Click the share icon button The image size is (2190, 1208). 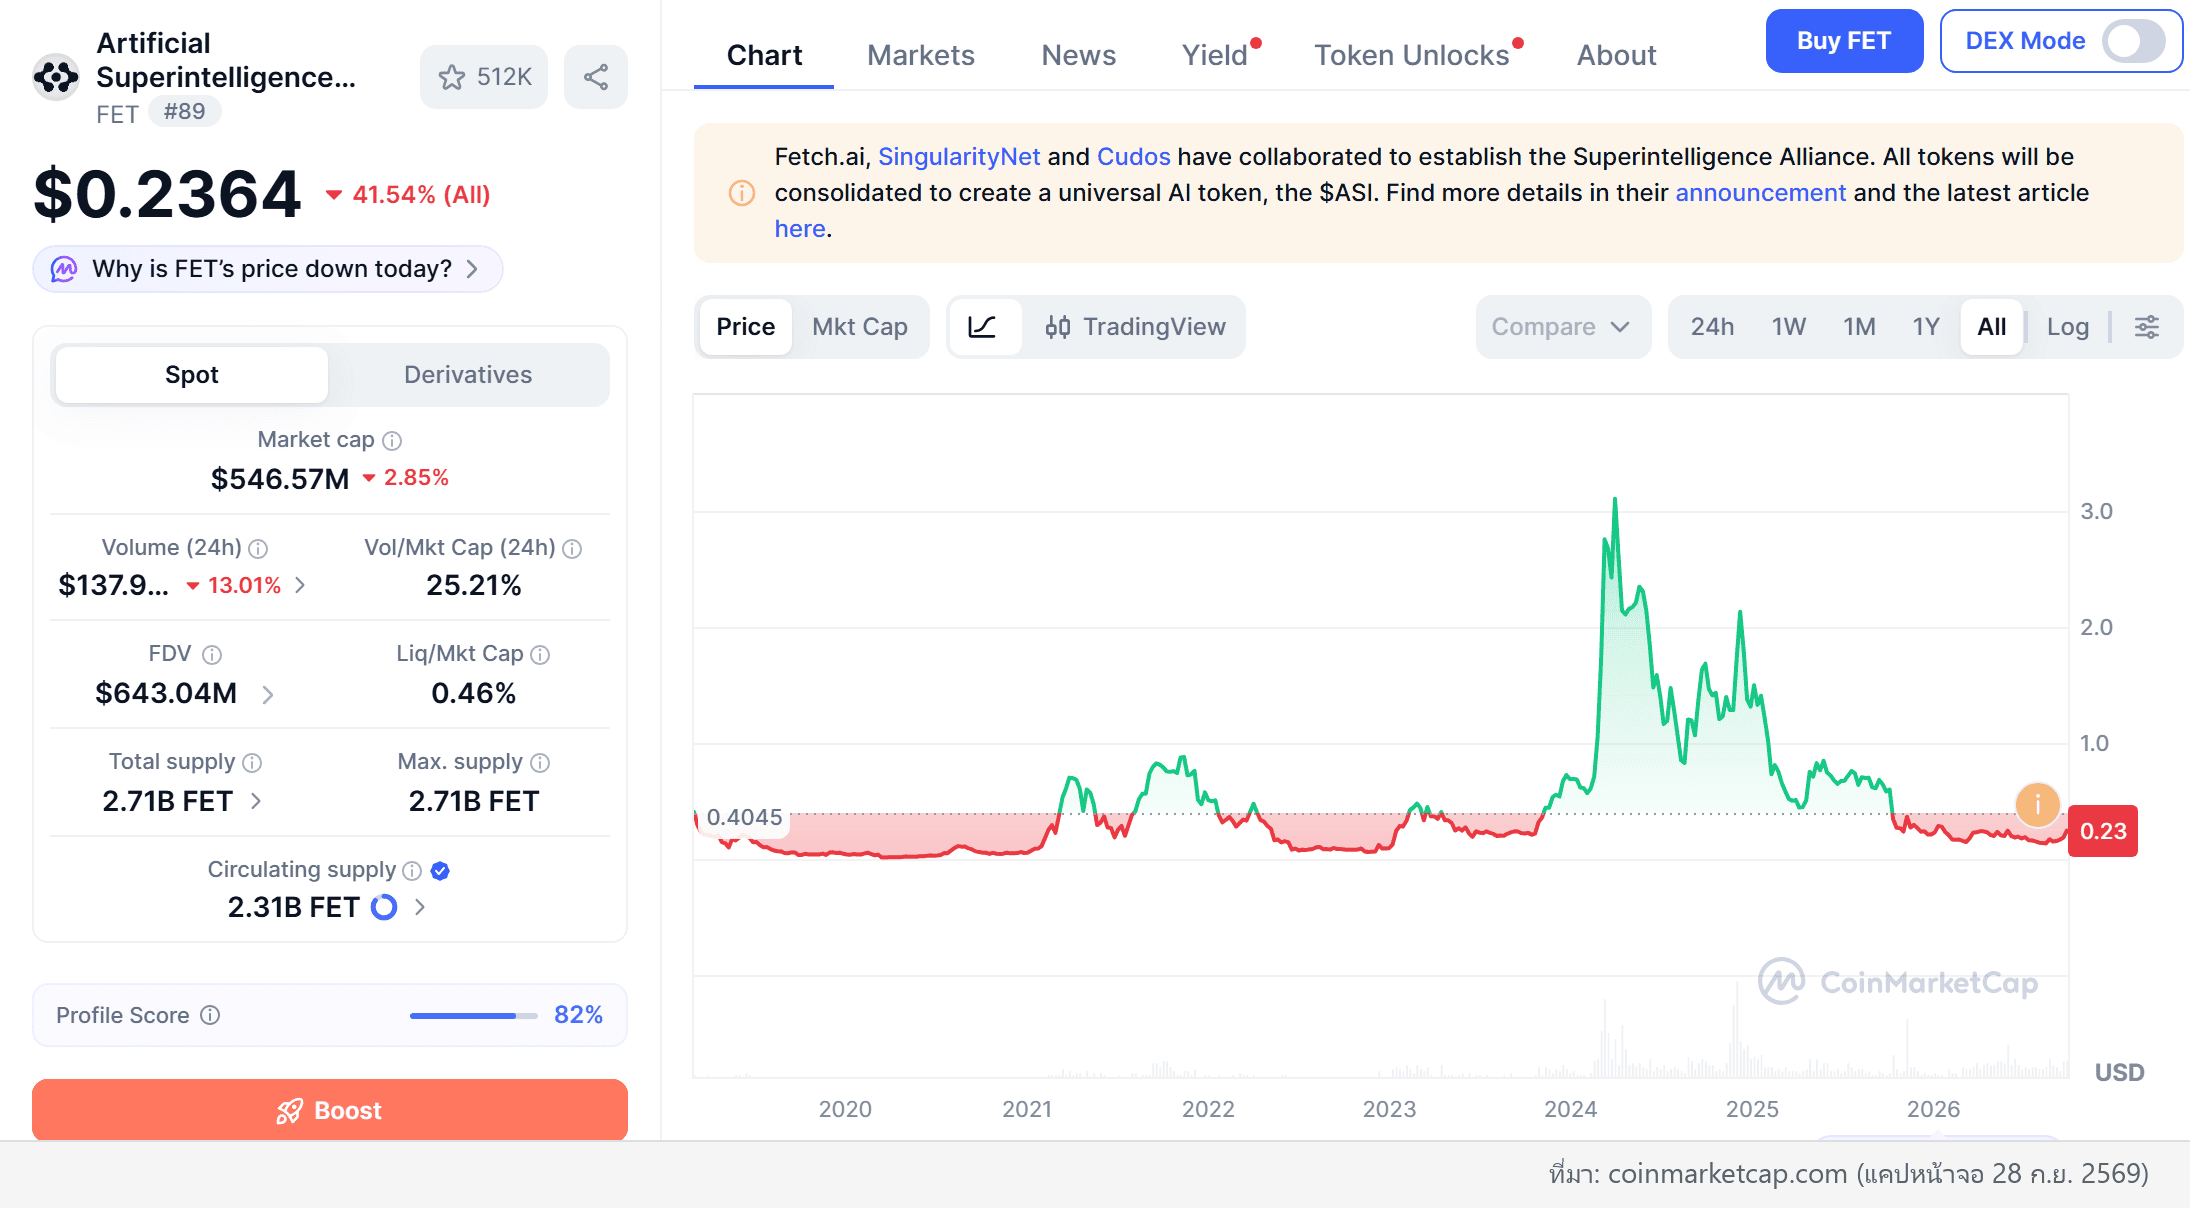596,77
